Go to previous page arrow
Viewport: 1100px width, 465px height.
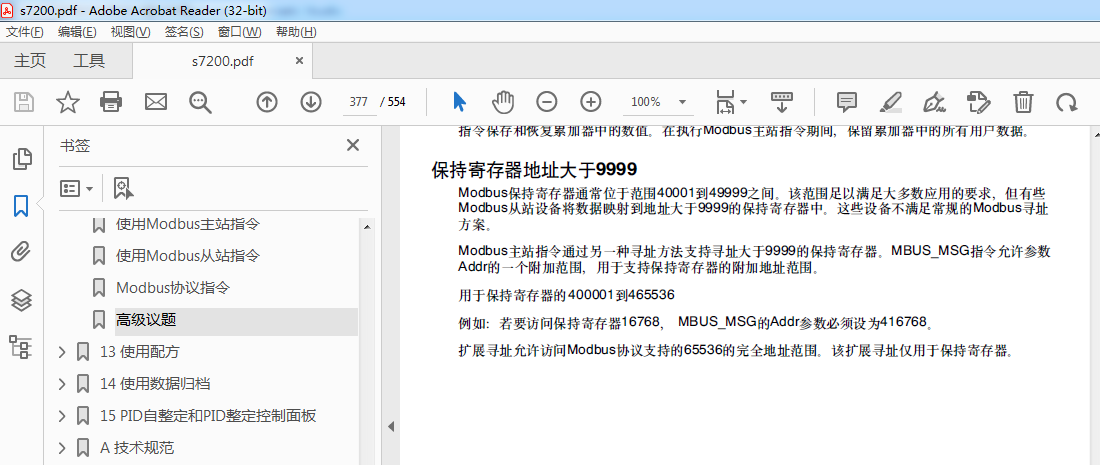[267, 102]
